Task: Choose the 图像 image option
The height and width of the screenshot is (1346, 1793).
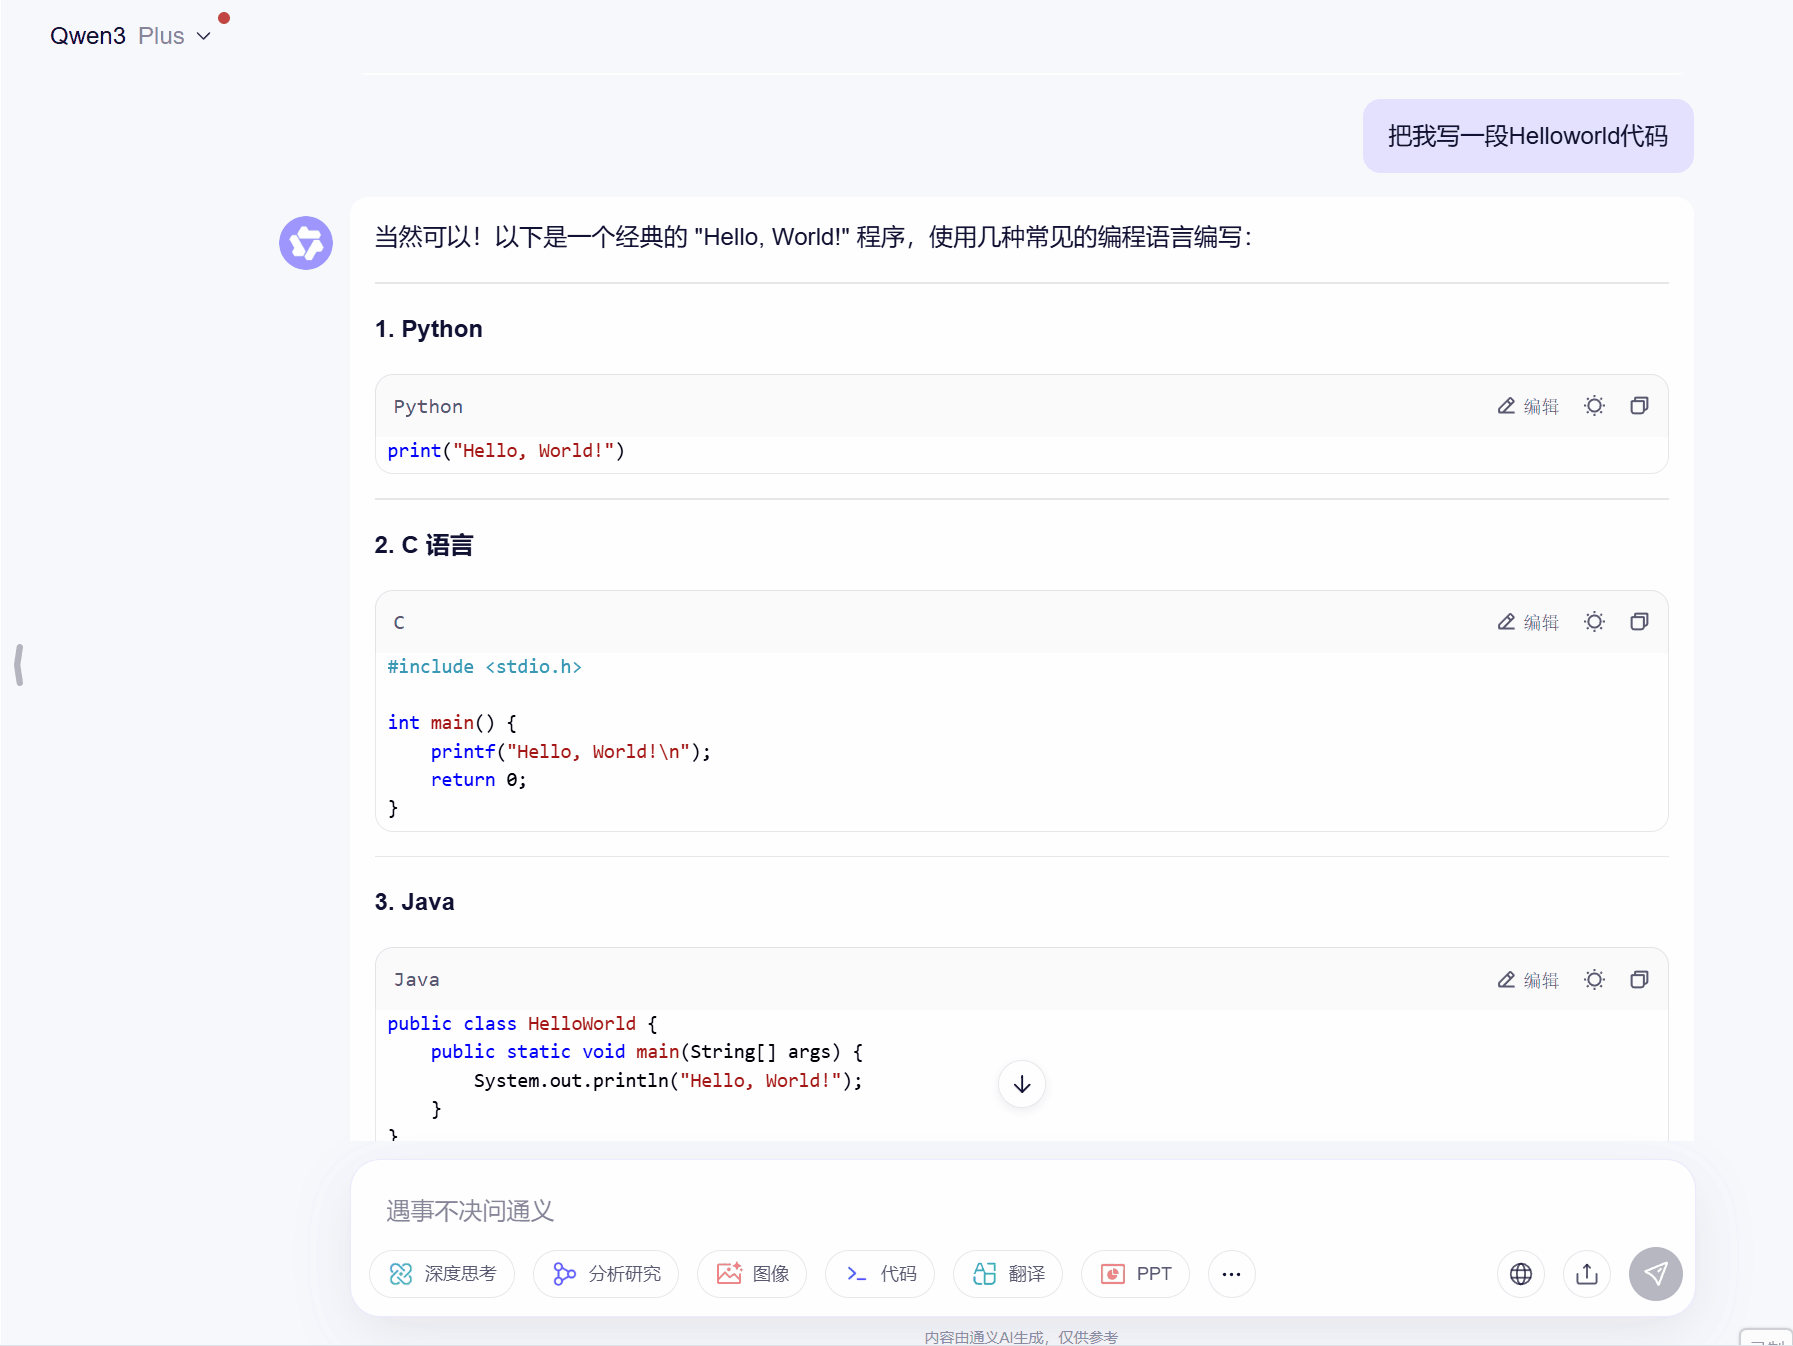Action: [x=752, y=1274]
